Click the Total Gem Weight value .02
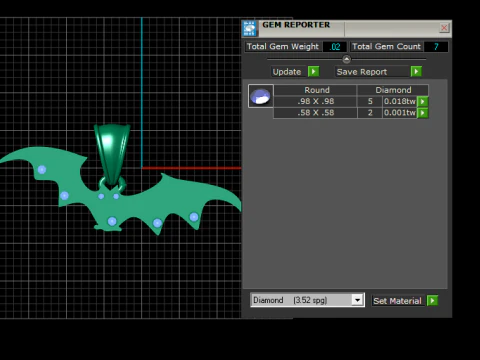The width and height of the screenshot is (480, 360). point(335,47)
